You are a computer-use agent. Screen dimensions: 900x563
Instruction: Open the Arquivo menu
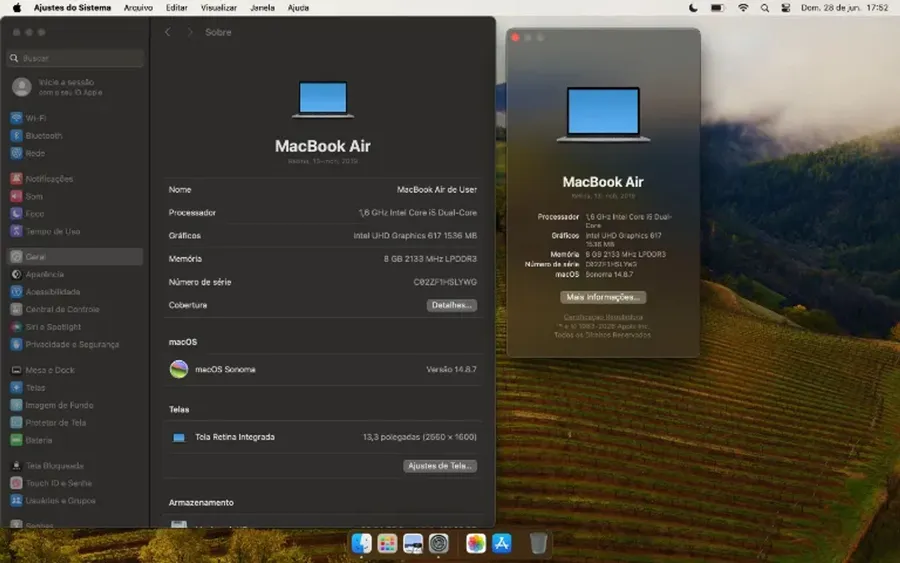[x=138, y=7]
